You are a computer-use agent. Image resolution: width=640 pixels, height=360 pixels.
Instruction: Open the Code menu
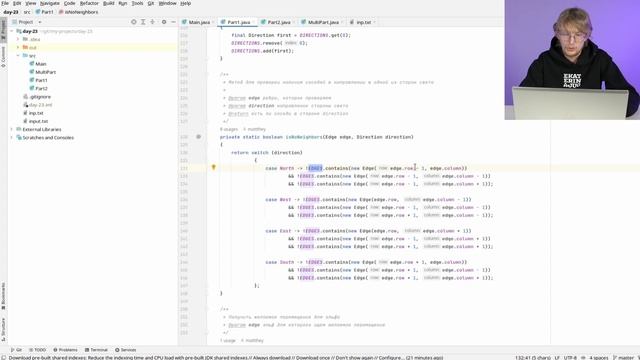click(x=69, y=3)
